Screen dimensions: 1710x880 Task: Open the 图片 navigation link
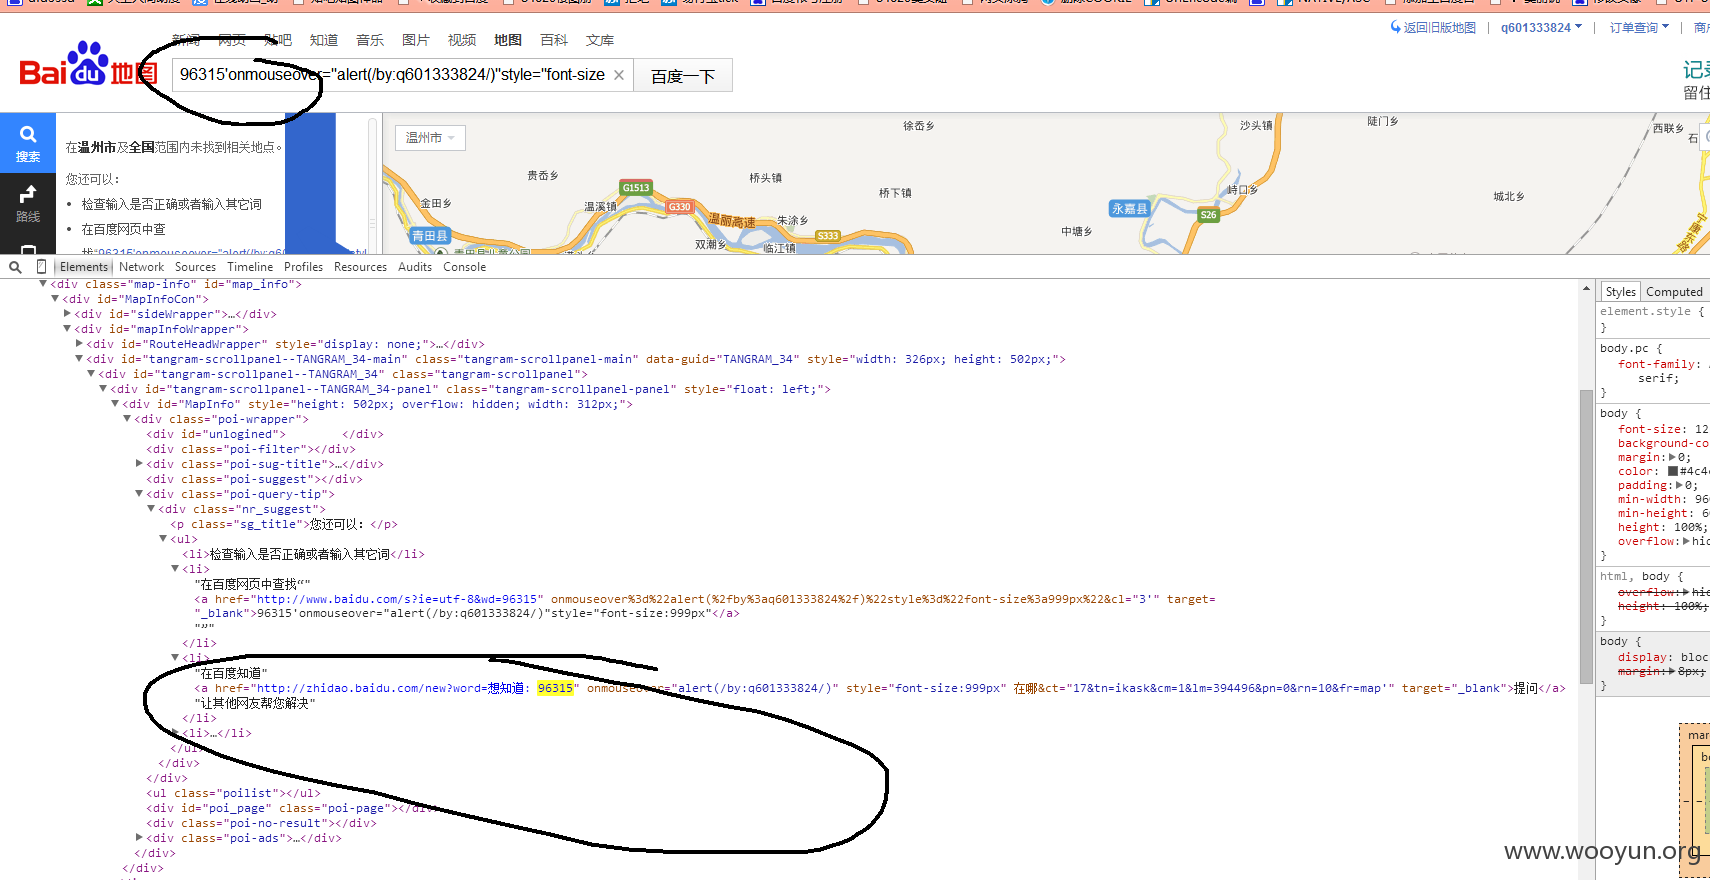point(416,40)
